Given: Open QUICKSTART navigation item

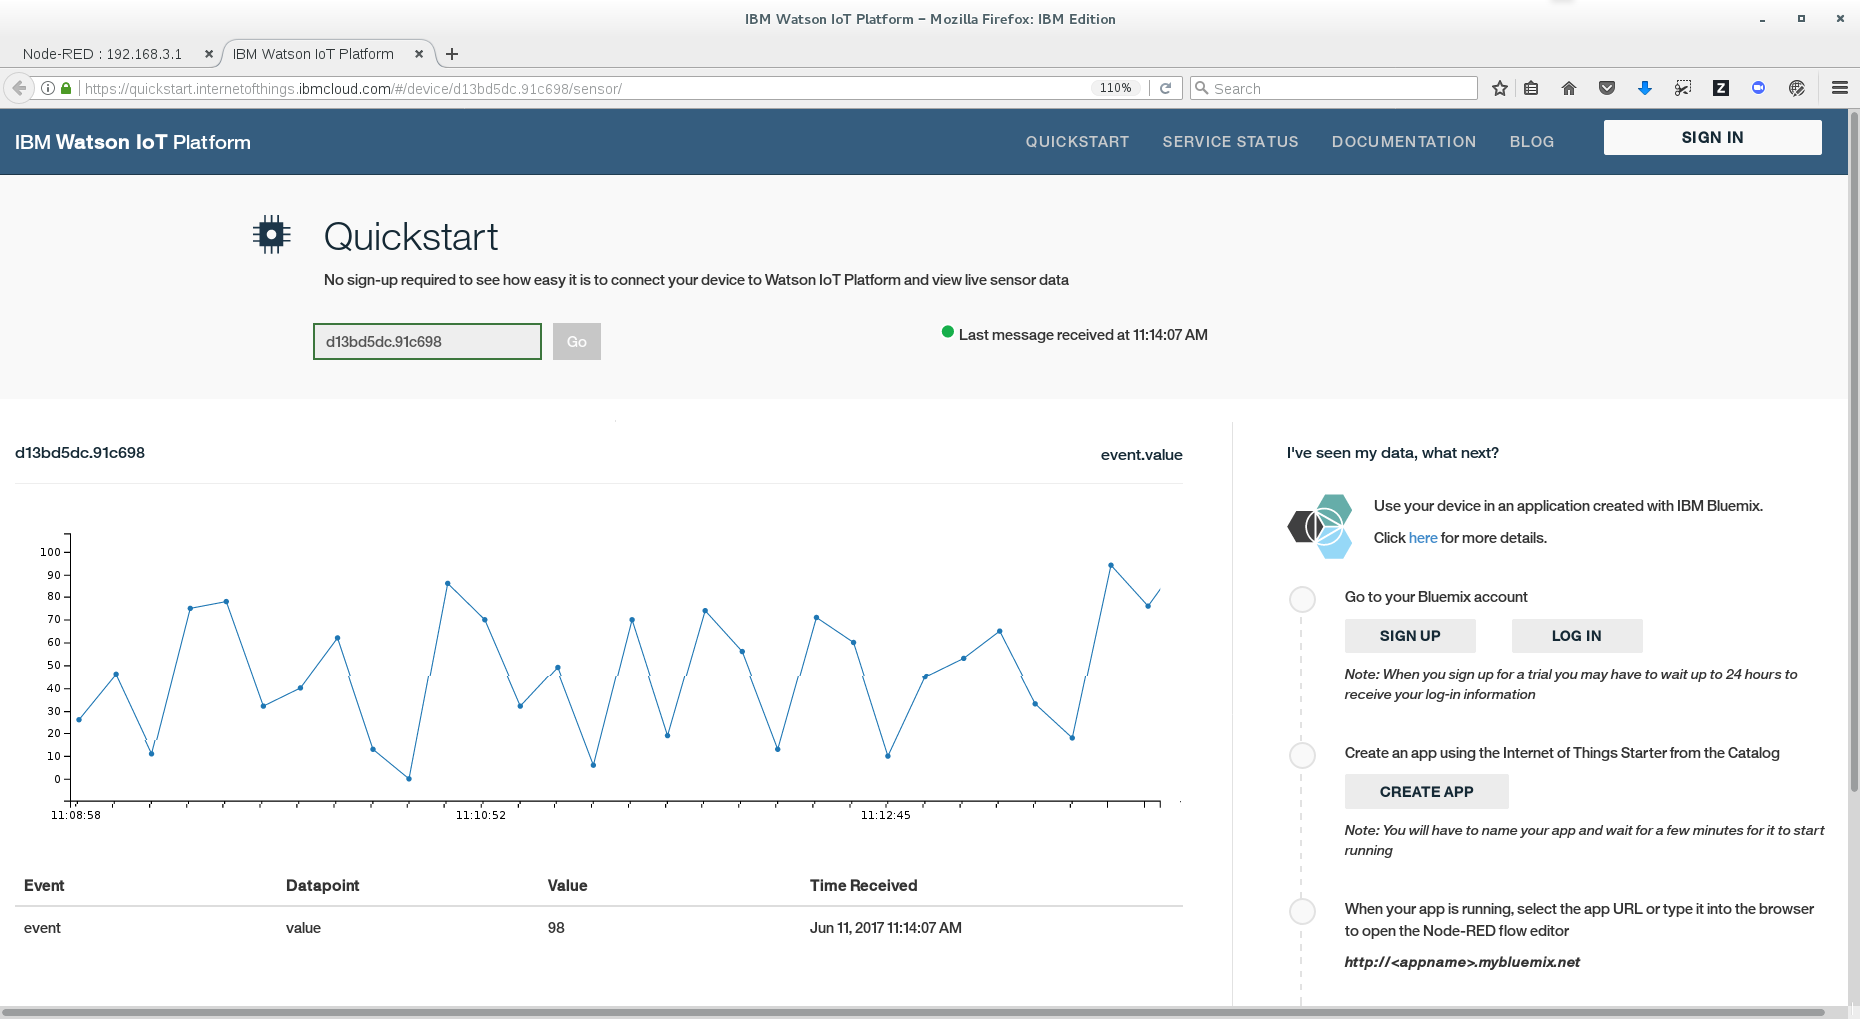Looking at the screenshot, I should click(x=1077, y=142).
